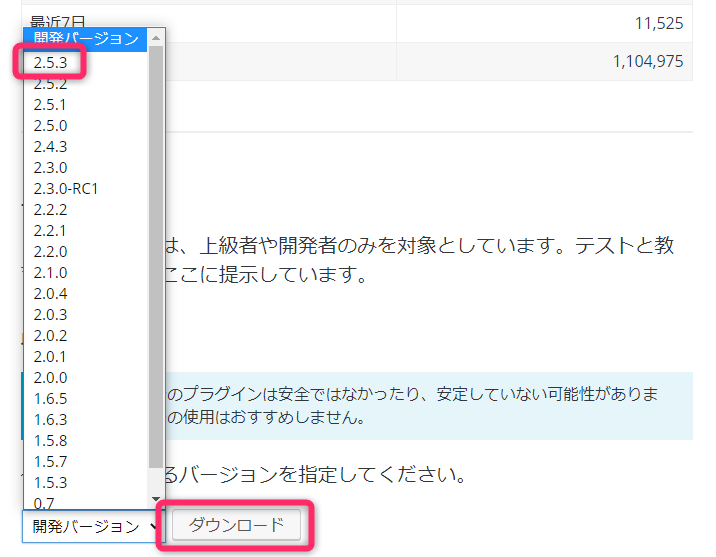
Task: Choose version 2.4.3
Action: (50, 147)
